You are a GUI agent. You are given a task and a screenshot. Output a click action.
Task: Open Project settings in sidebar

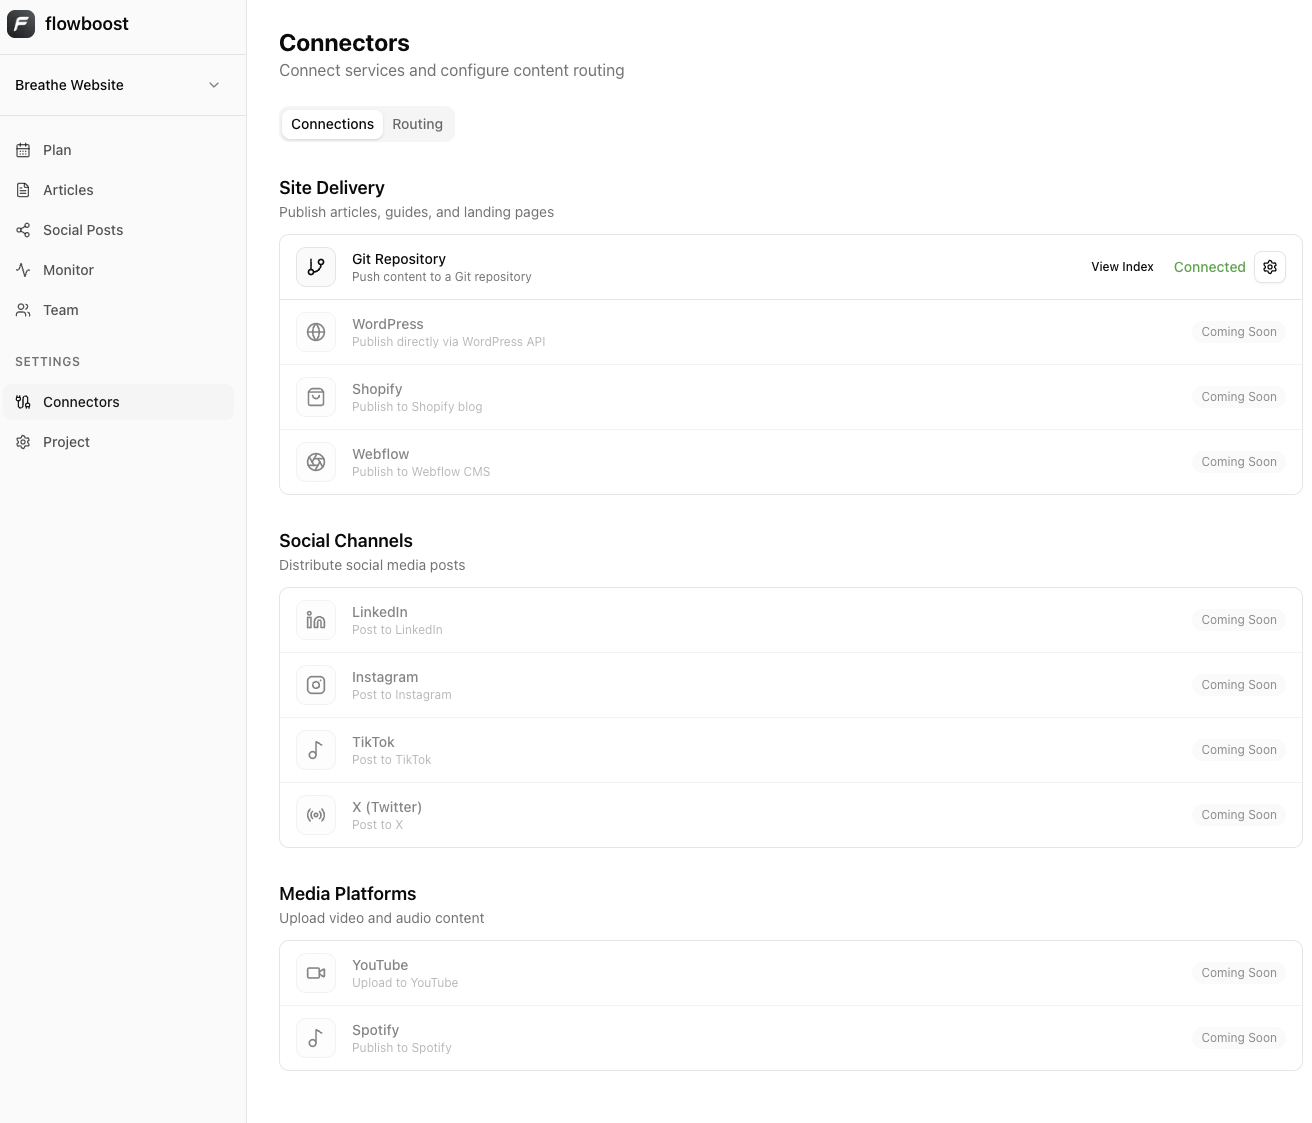66,442
